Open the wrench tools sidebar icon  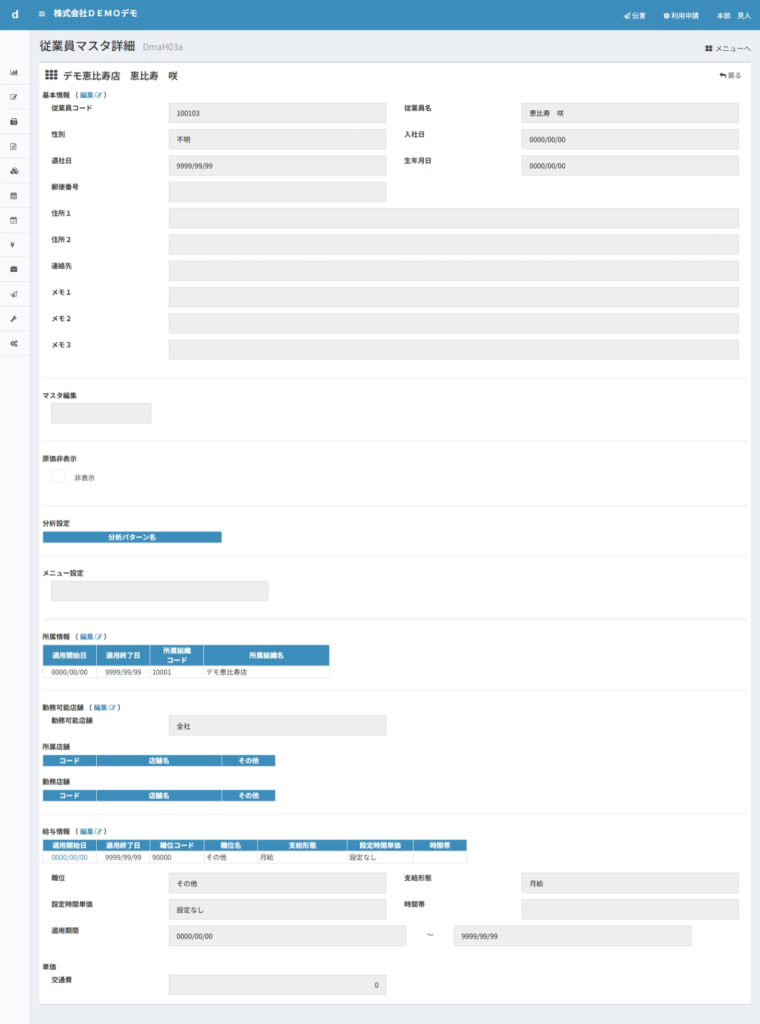pos(14,318)
